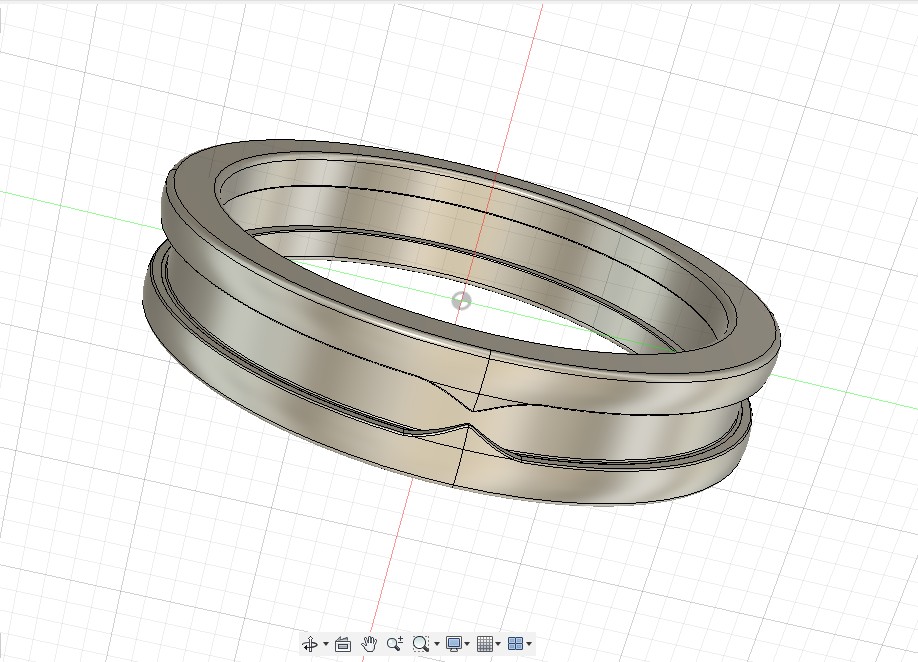This screenshot has width=918, height=662.
Task: Select the Orbit tool
Action: pyautogui.click(x=311, y=643)
